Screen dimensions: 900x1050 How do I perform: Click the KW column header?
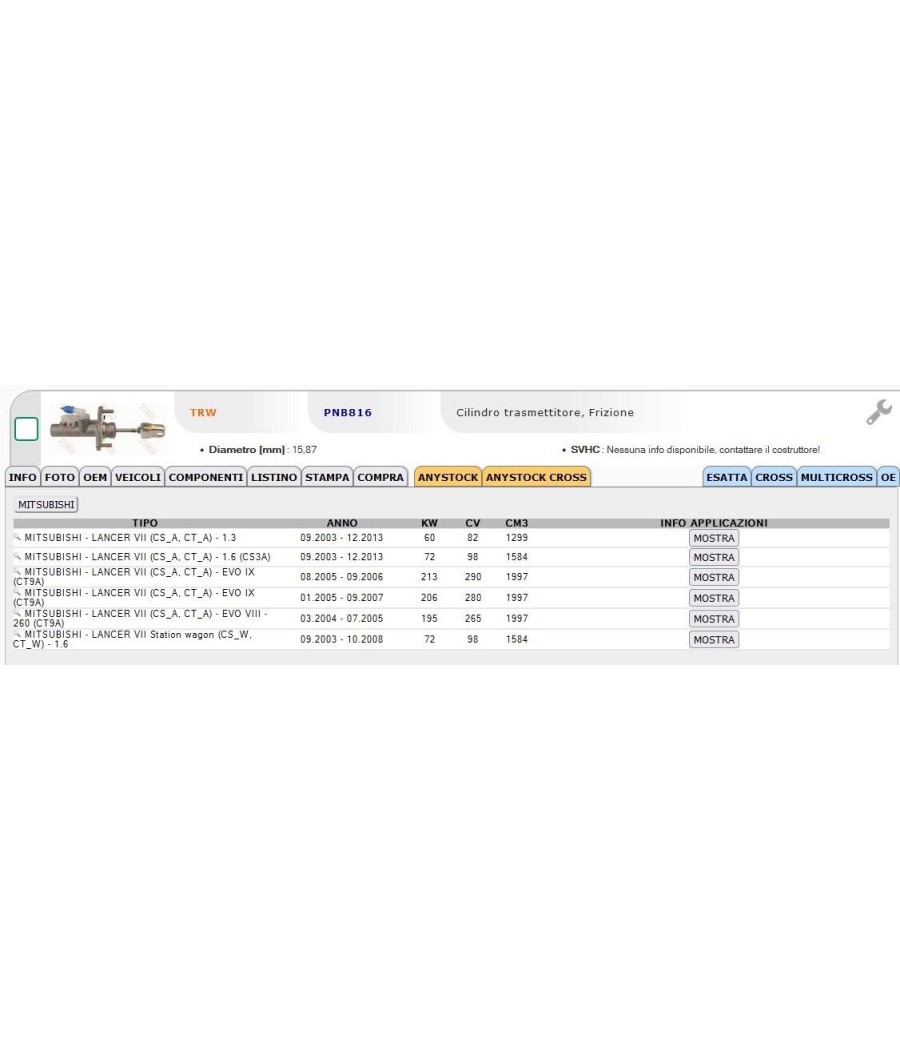coord(429,523)
